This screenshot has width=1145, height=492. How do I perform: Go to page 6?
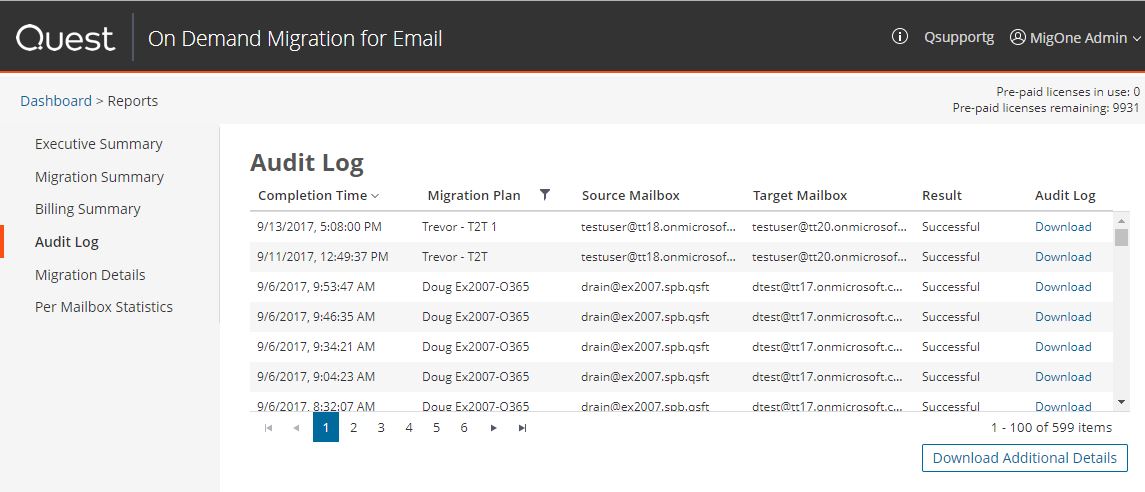(464, 428)
